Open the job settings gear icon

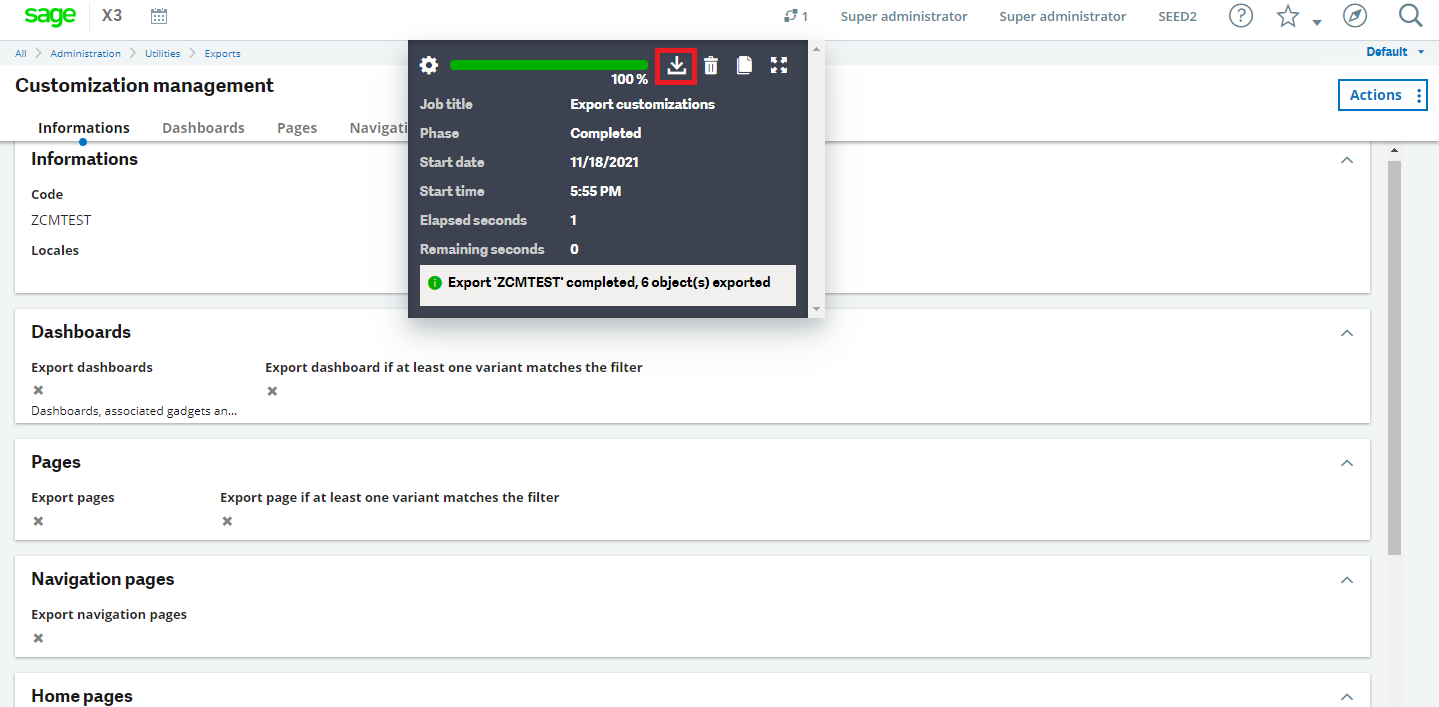coord(428,64)
